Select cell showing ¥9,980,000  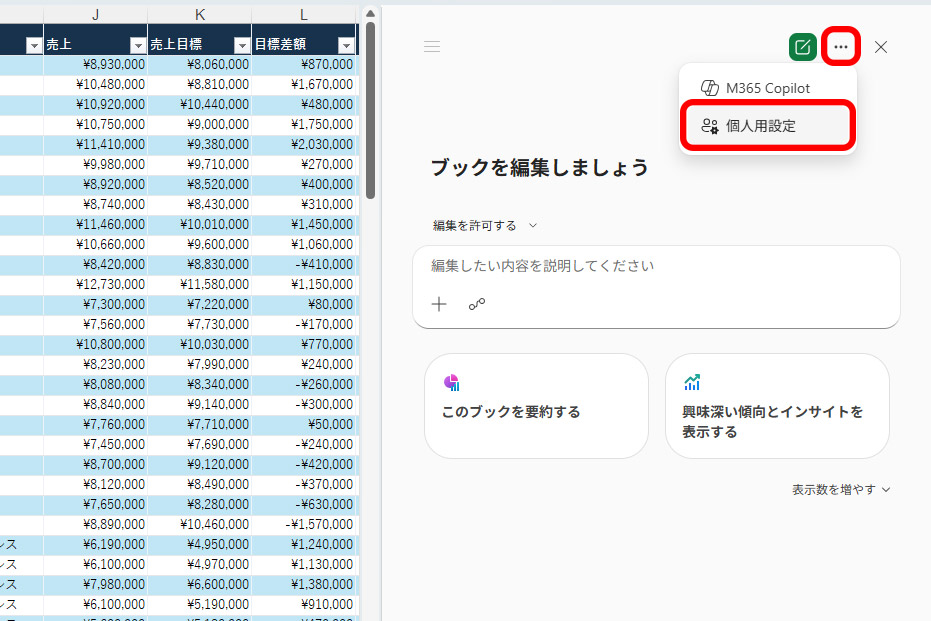[96, 164]
